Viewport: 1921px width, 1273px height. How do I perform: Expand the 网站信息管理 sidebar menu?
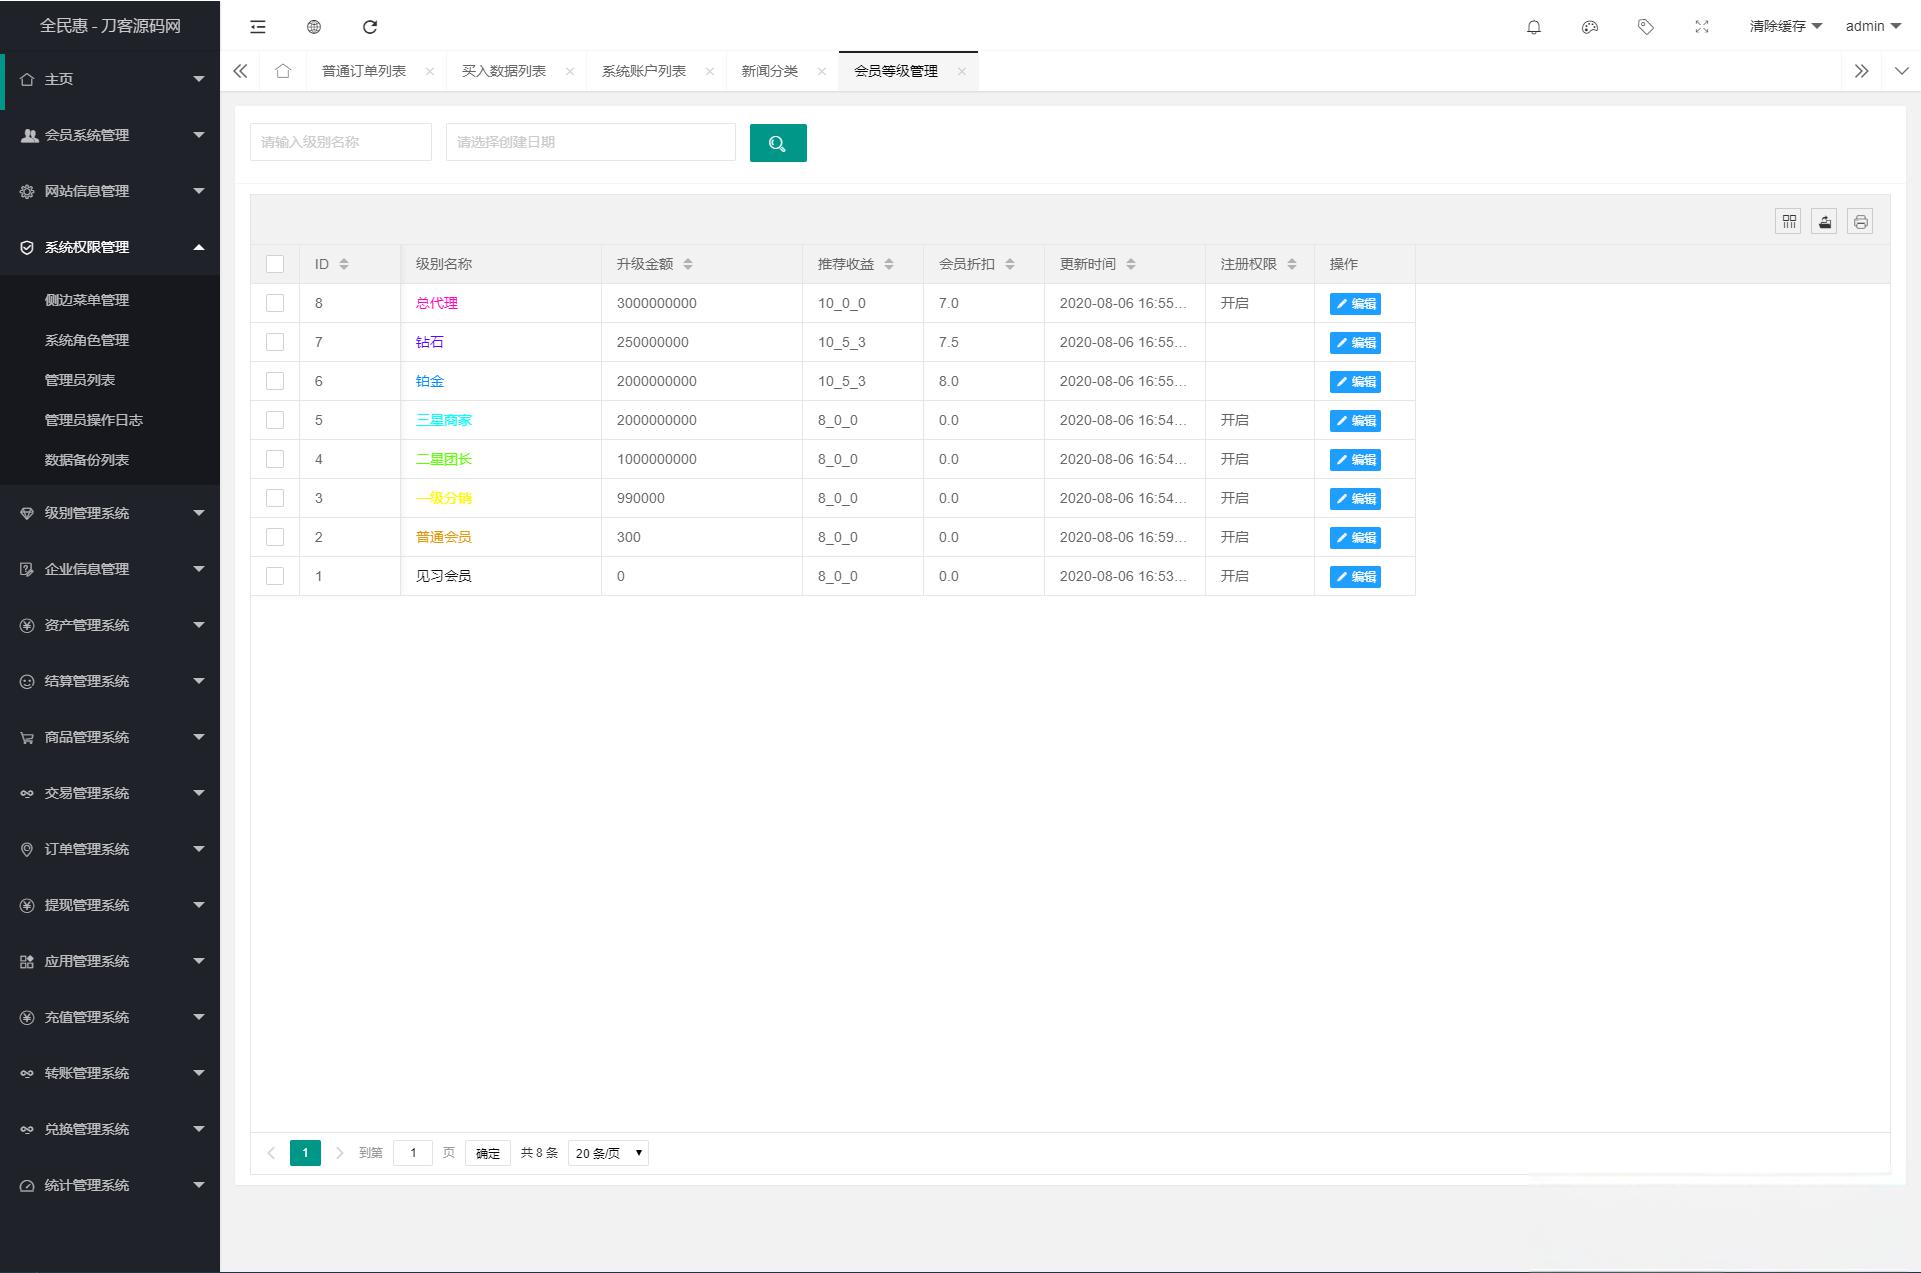point(110,191)
